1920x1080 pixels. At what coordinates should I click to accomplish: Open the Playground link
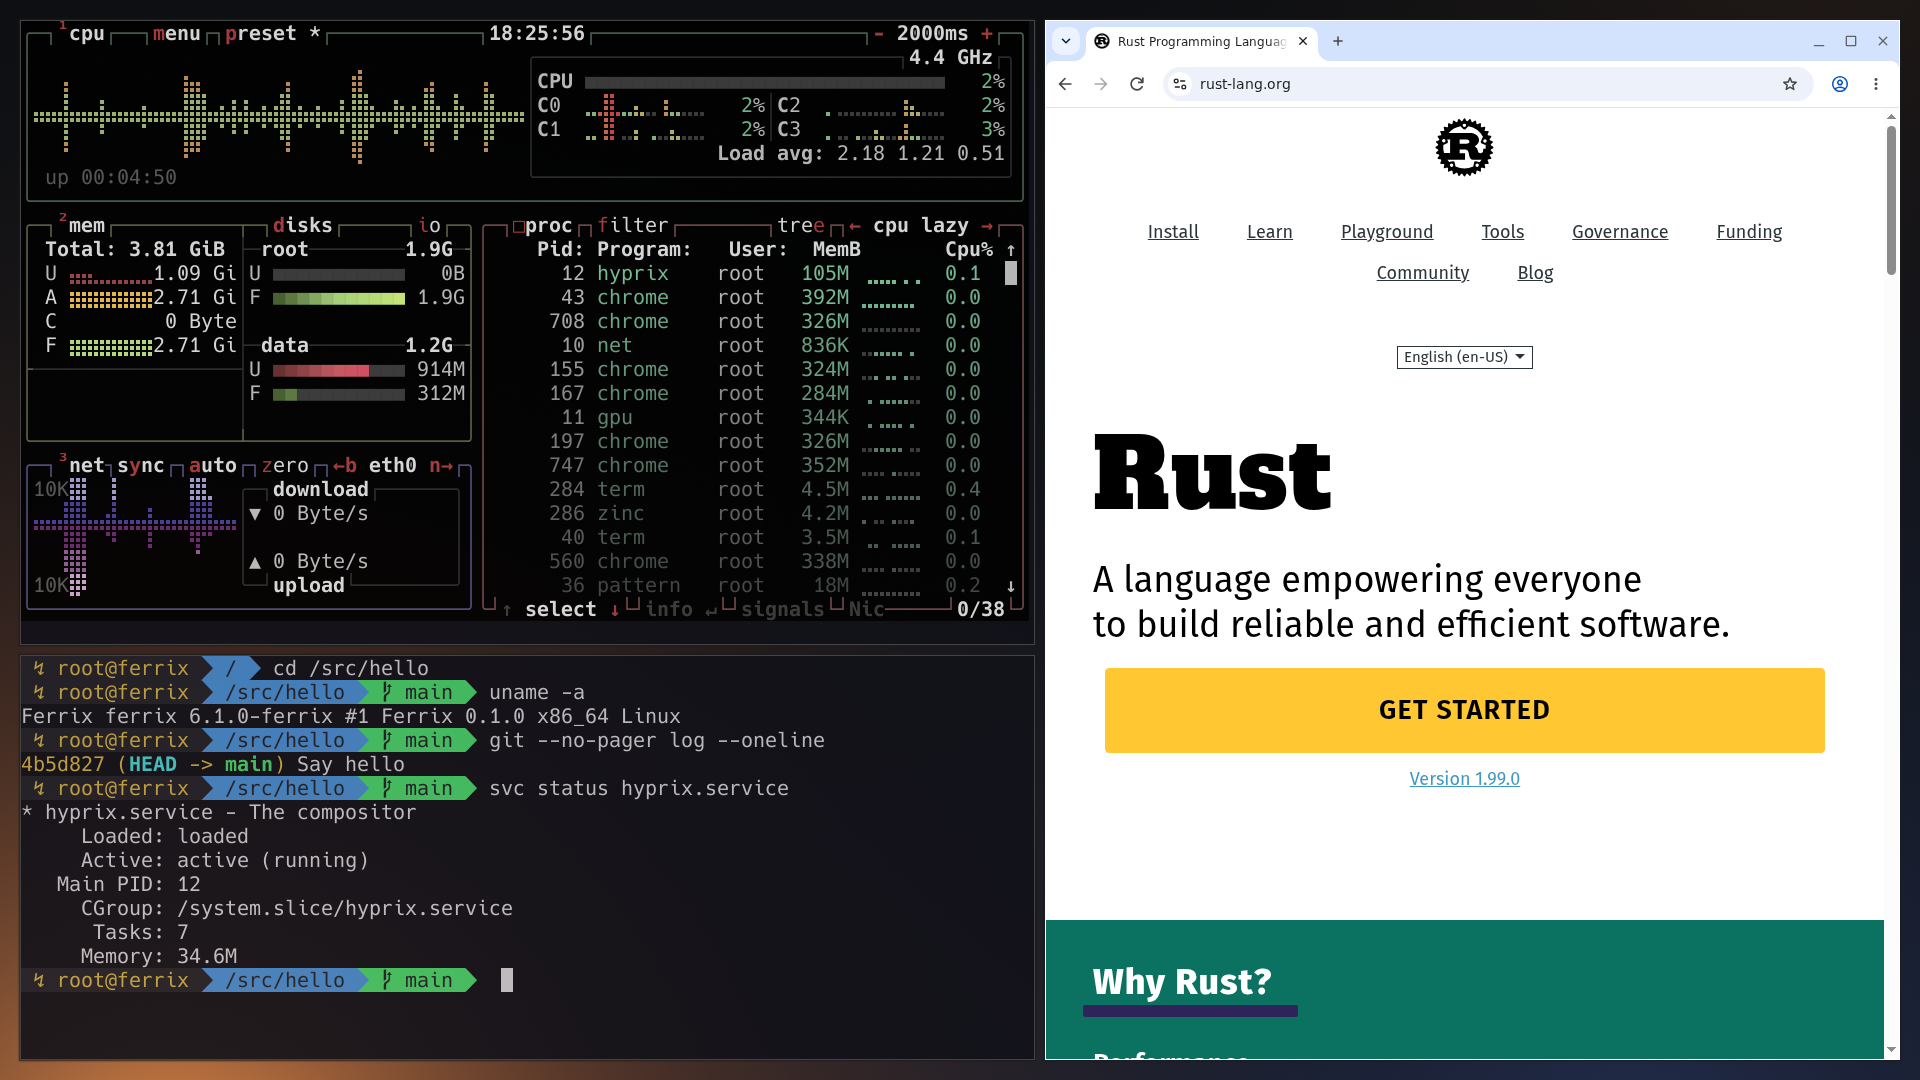pos(1387,232)
